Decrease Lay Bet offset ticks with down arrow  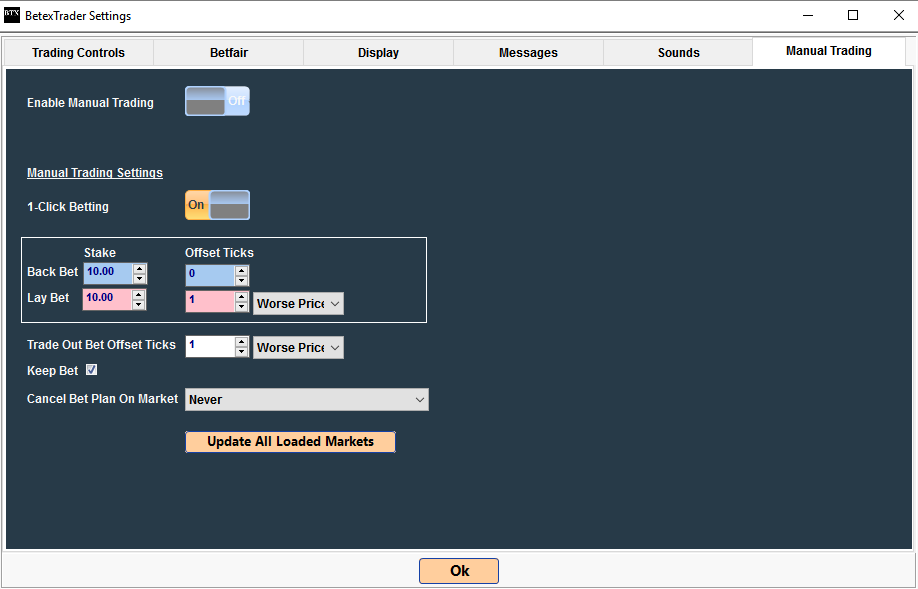coord(242,307)
